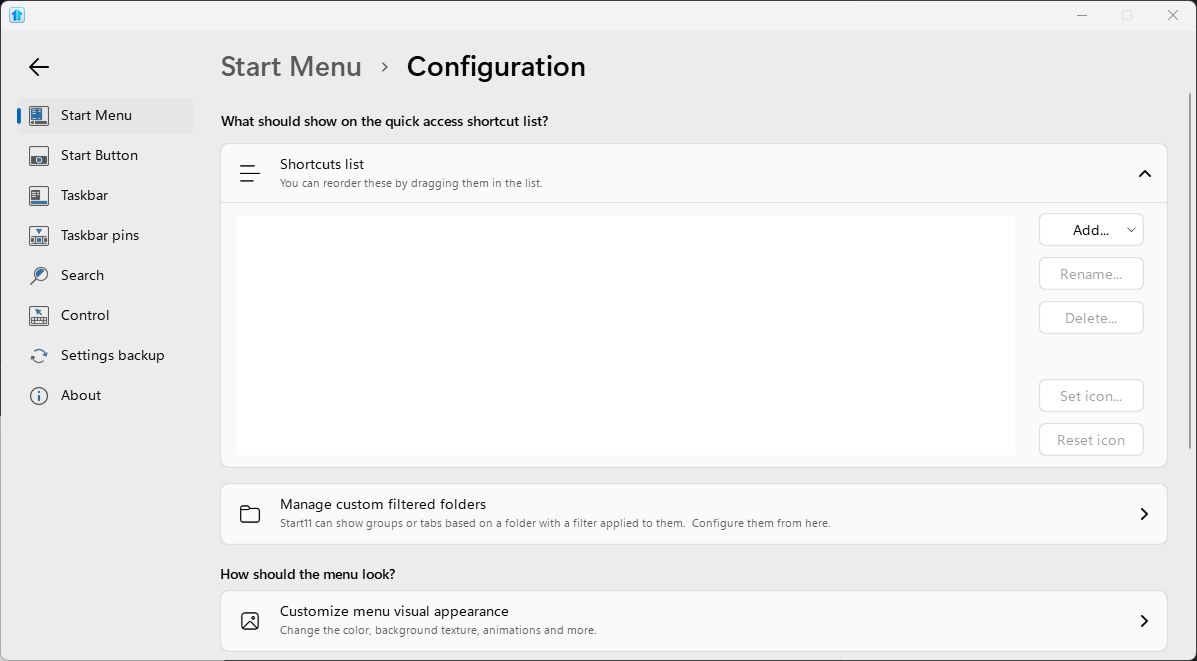Click the Set icon... button
Viewport: 1197px width, 661px height.
(x=1091, y=395)
